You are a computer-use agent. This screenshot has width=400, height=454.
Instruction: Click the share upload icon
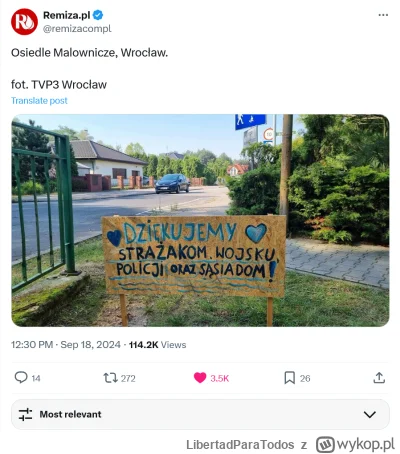tap(379, 378)
